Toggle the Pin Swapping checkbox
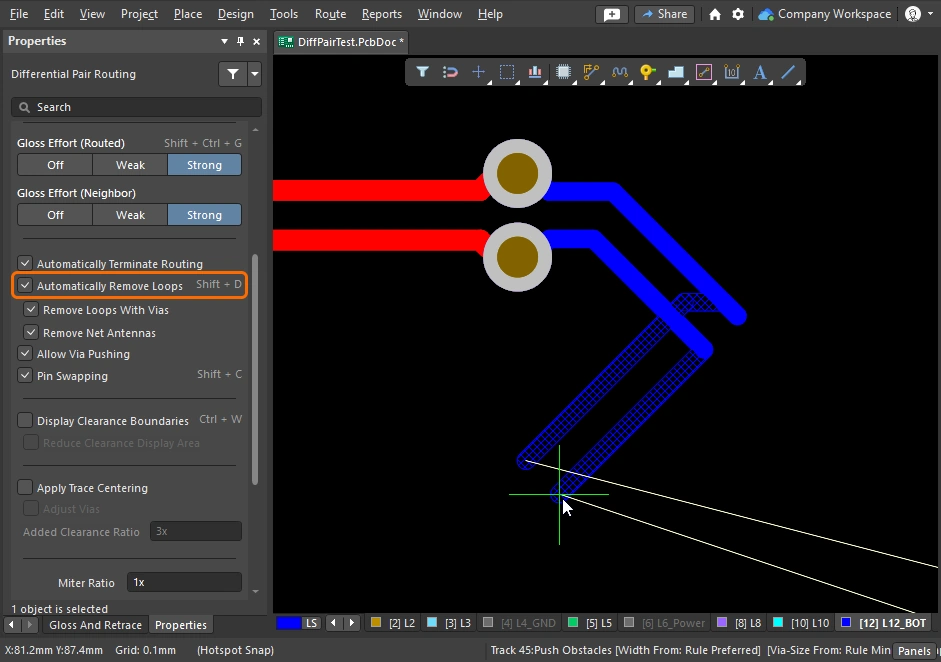 pyautogui.click(x=26, y=376)
